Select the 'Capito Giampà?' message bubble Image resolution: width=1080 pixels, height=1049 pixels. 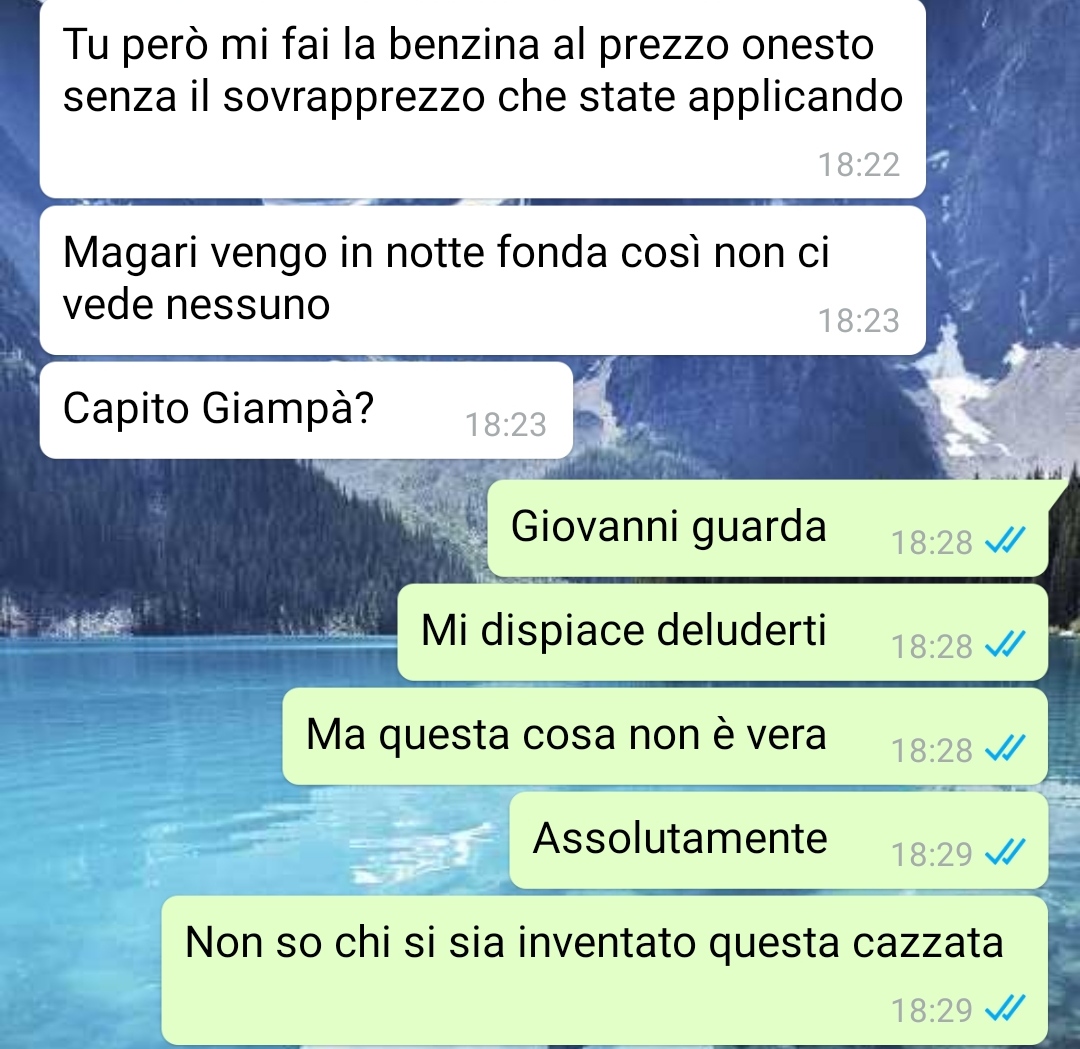click(x=307, y=411)
